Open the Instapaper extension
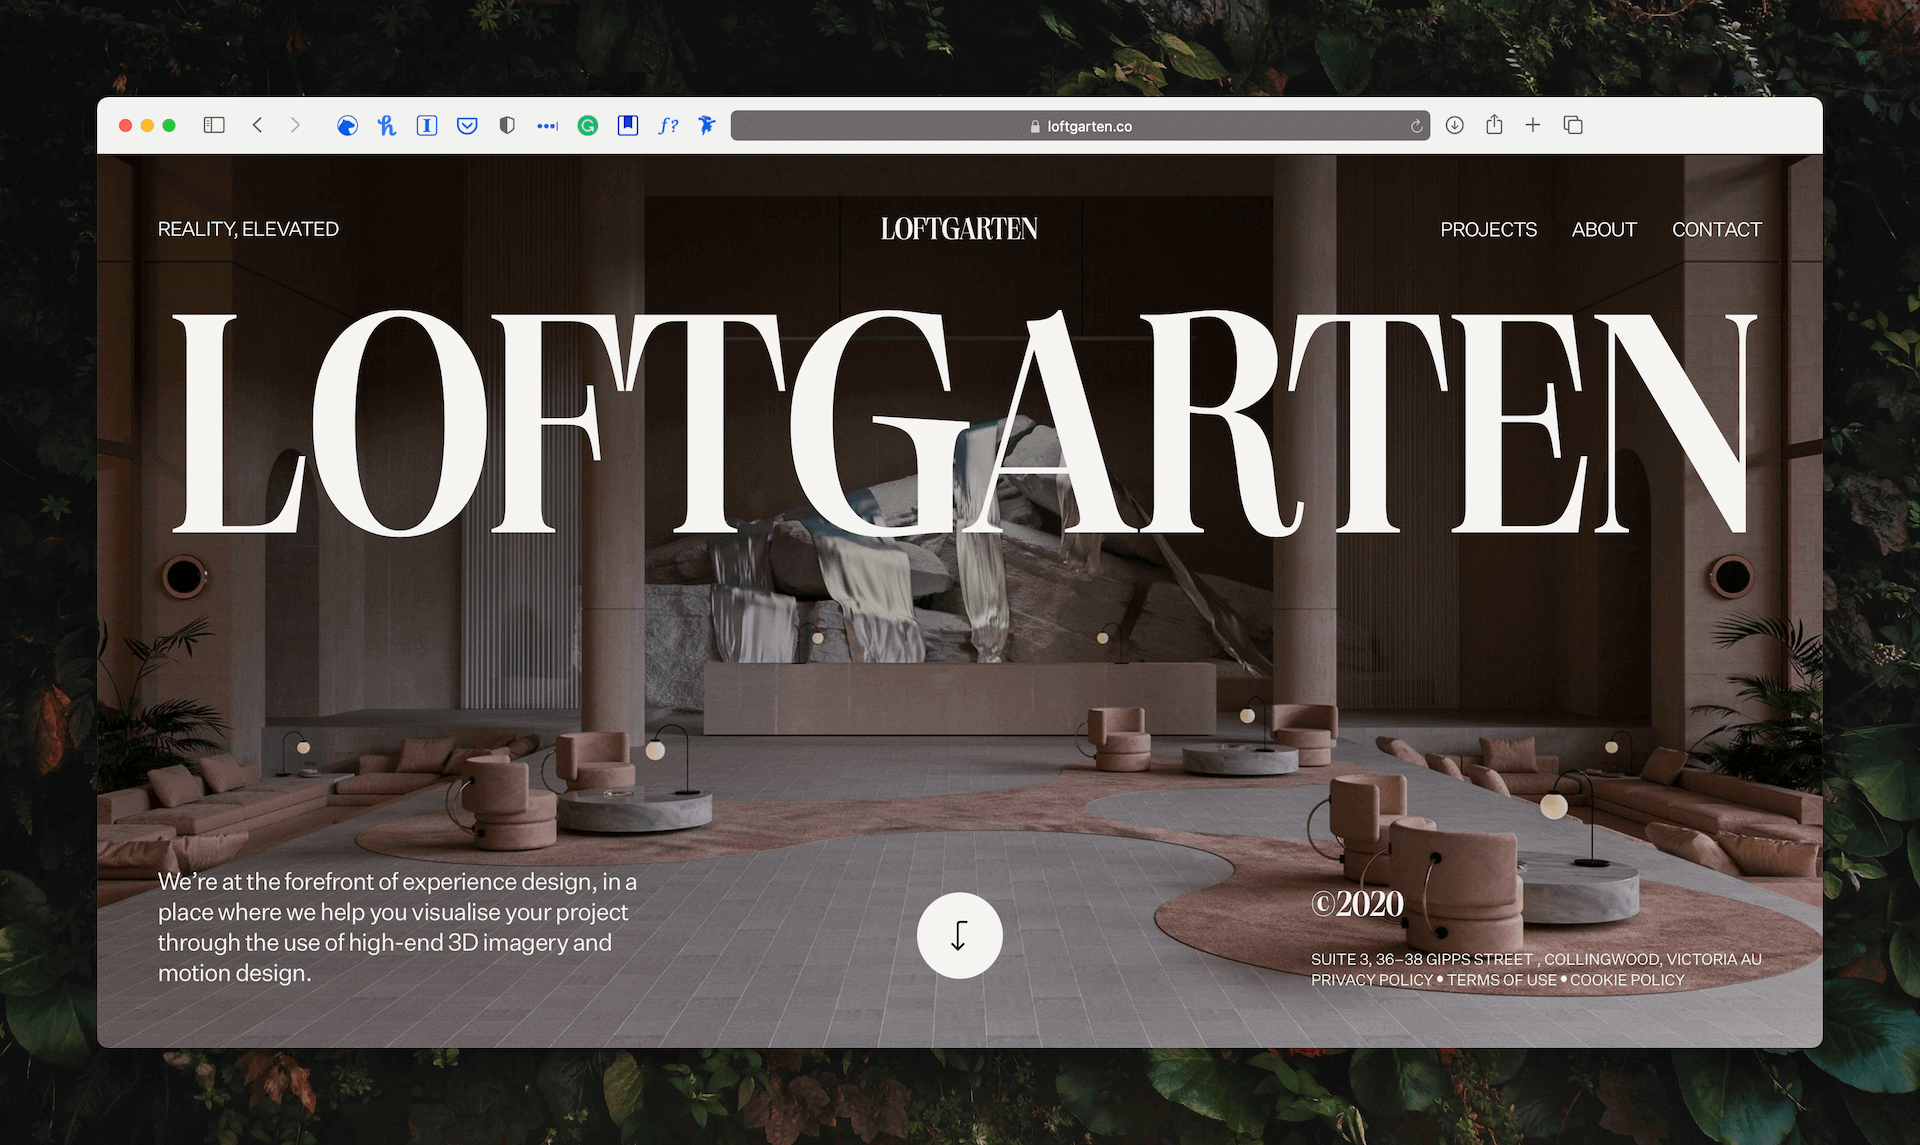This screenshot has width=1920, height=1145. [x=427, y=125]
